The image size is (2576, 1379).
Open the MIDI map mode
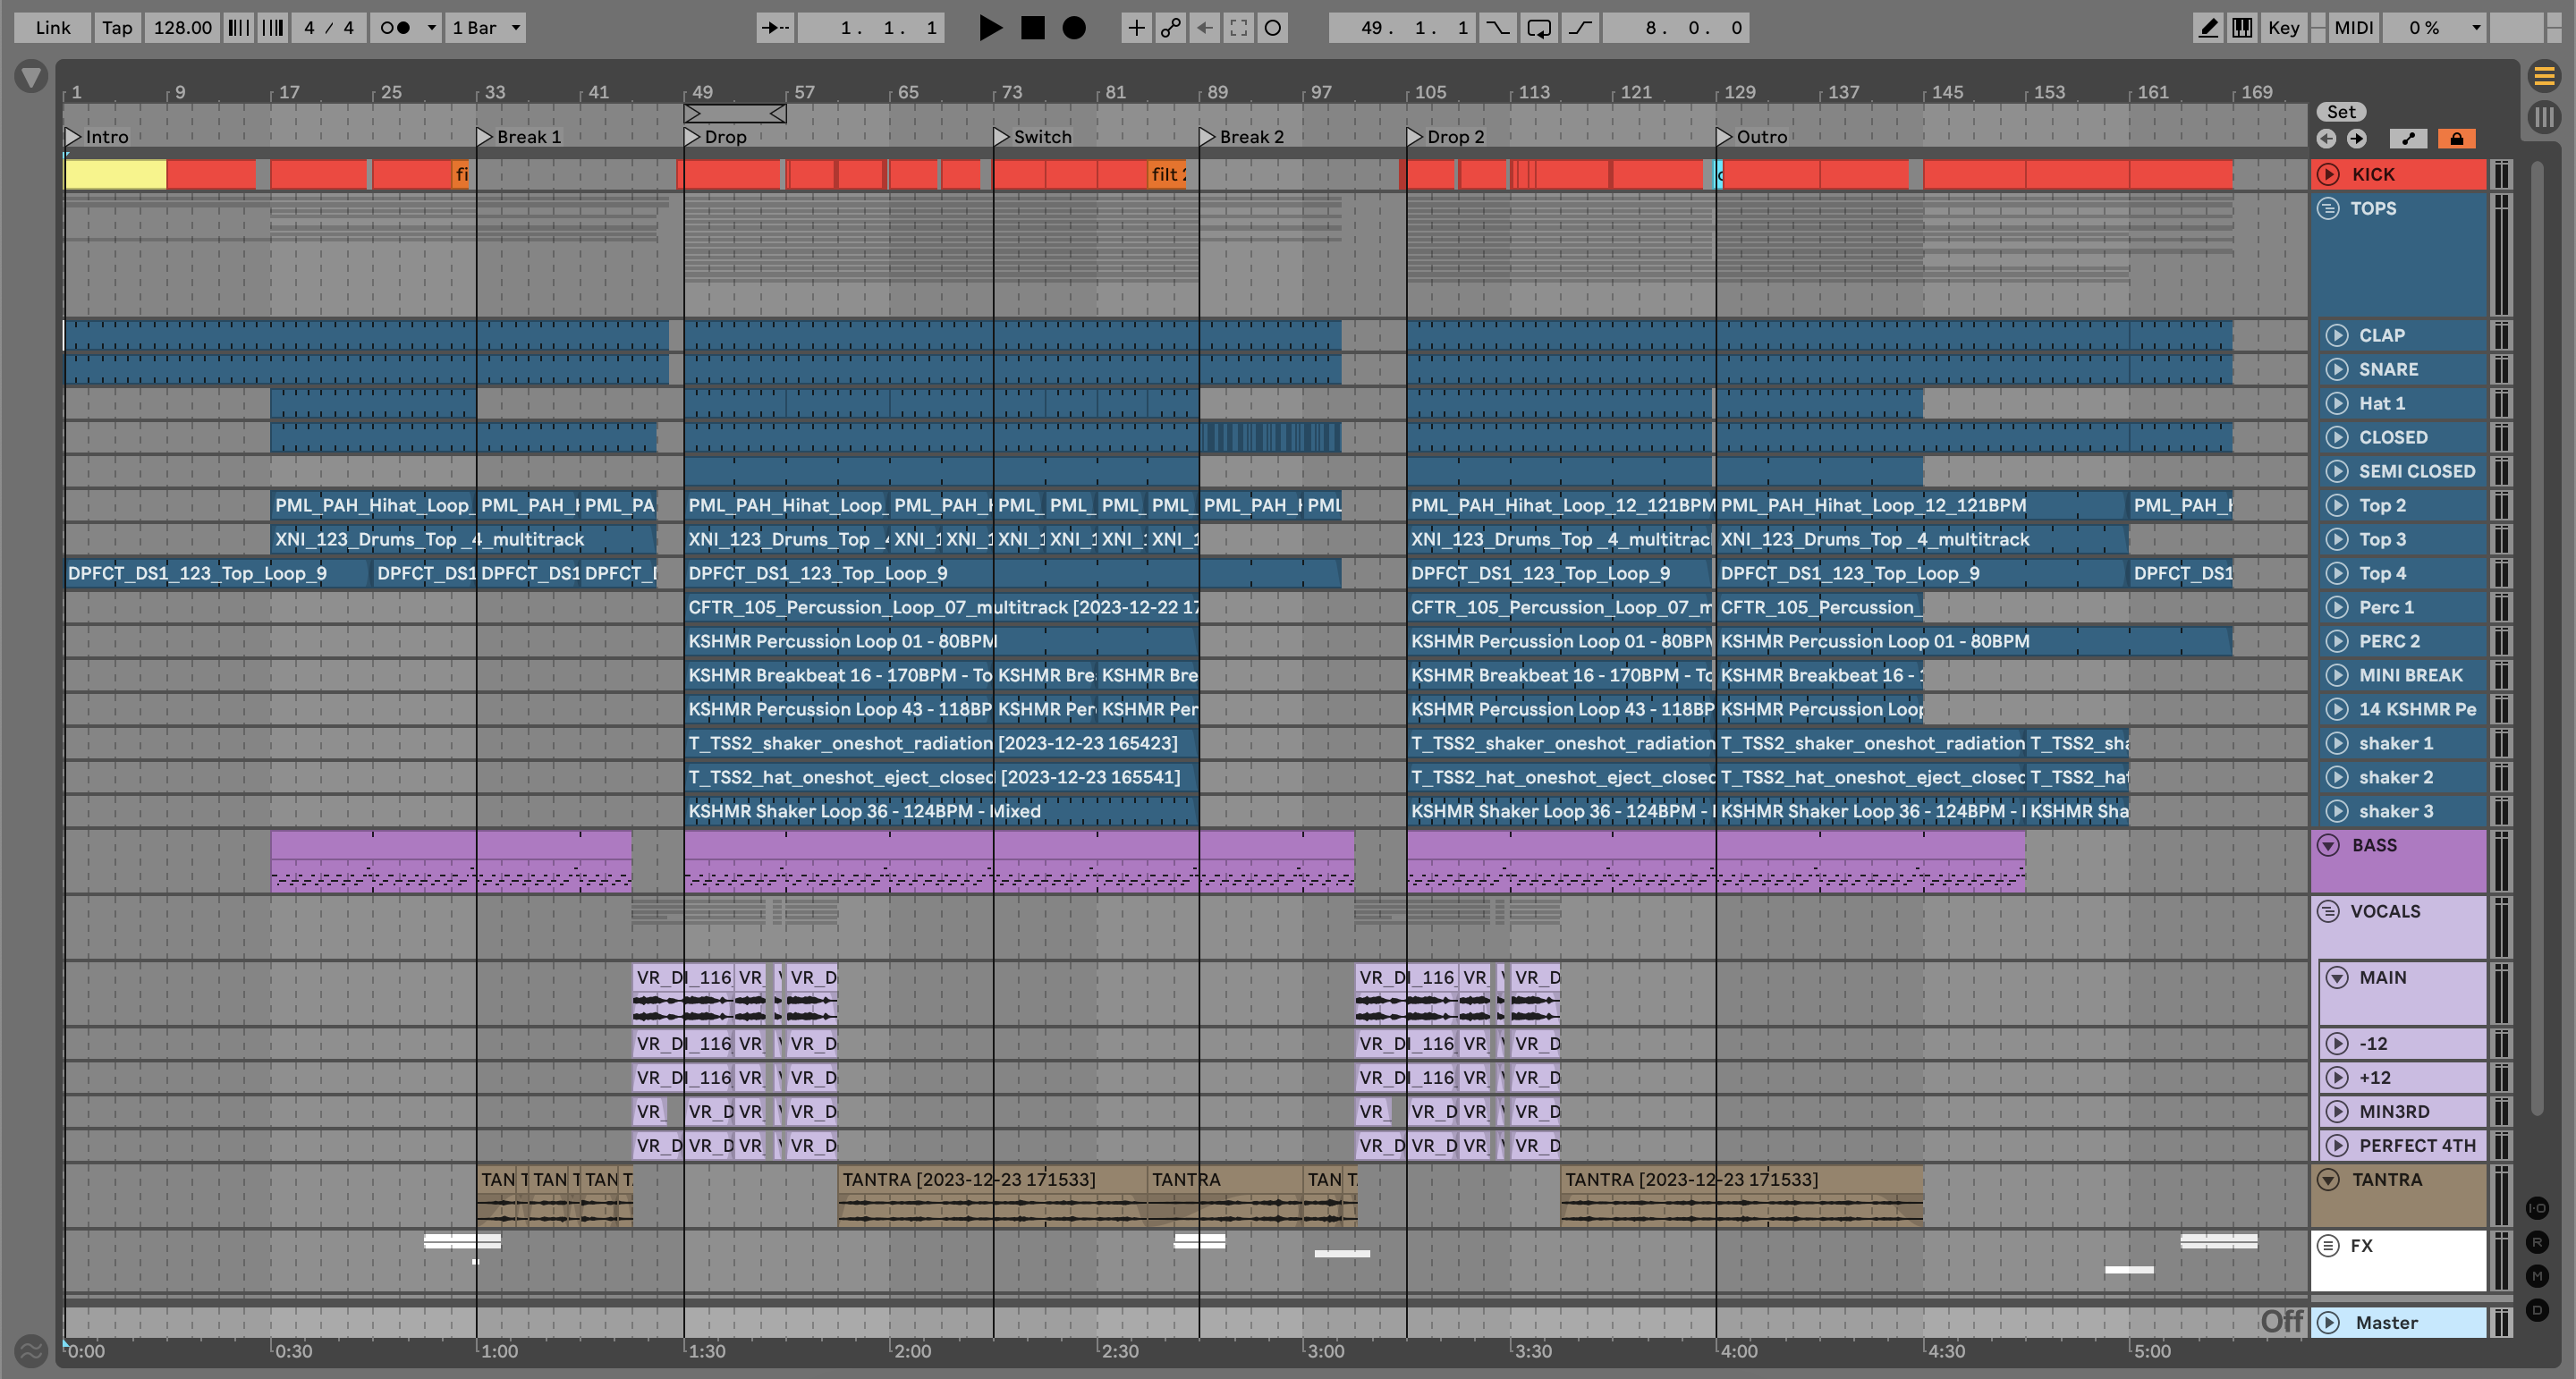click(2353, 28)
